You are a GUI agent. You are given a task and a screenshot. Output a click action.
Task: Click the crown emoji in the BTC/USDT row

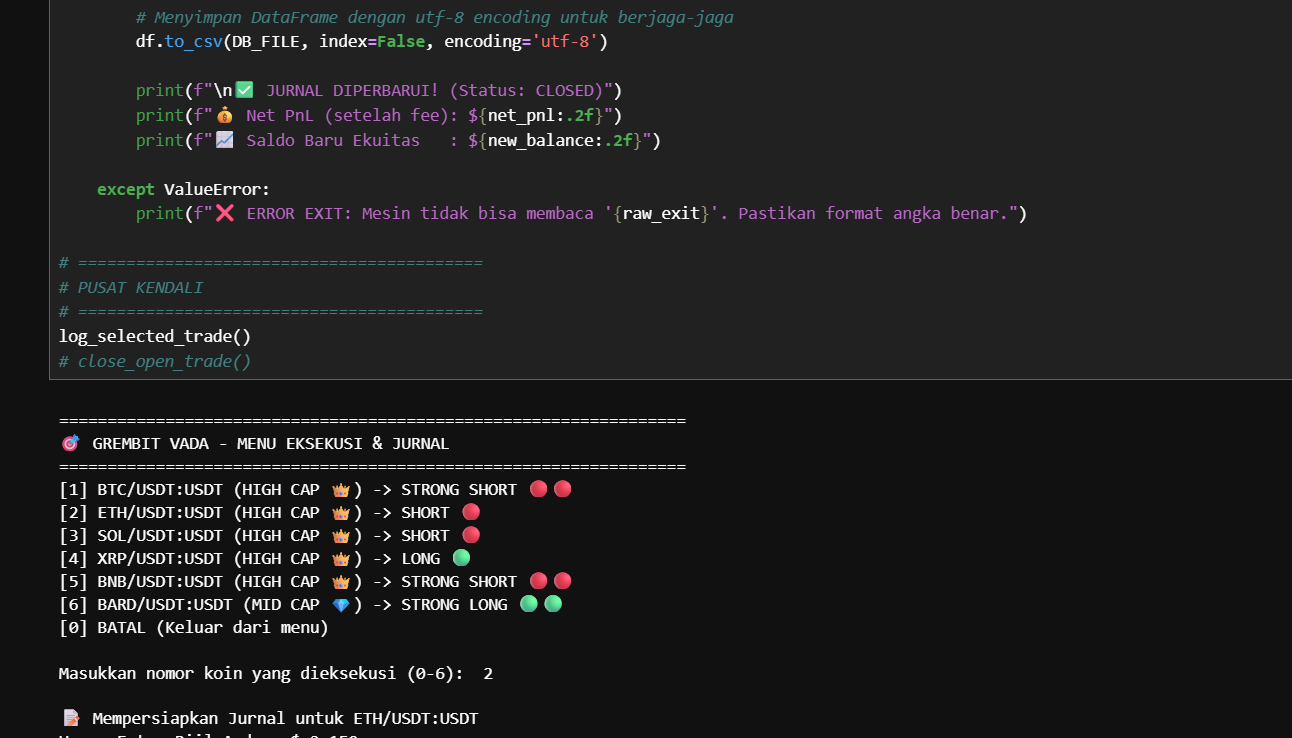340,490
